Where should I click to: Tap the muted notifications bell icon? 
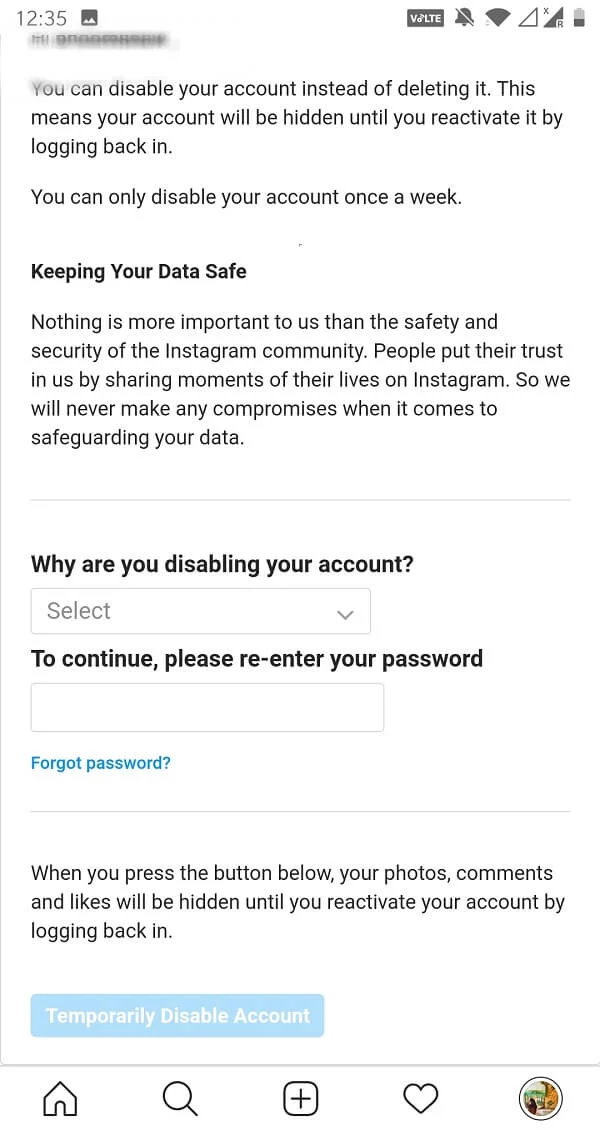pos(463,17)
